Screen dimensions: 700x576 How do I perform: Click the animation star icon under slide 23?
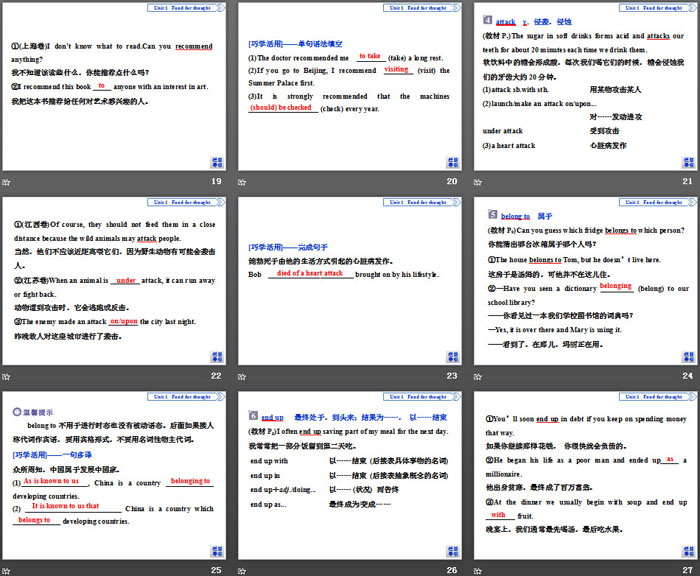[x=242, y=376]
